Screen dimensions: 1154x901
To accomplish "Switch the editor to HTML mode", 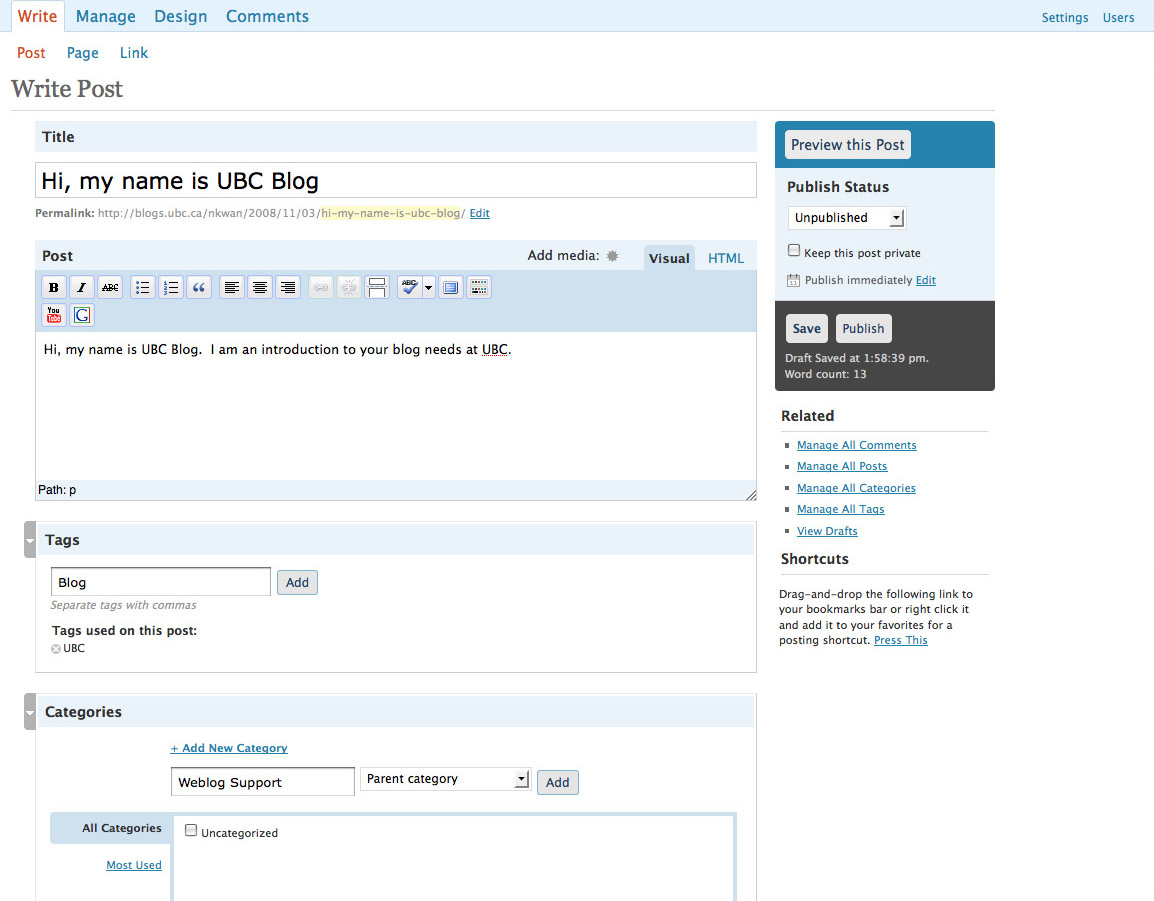I will coord(726,258).
